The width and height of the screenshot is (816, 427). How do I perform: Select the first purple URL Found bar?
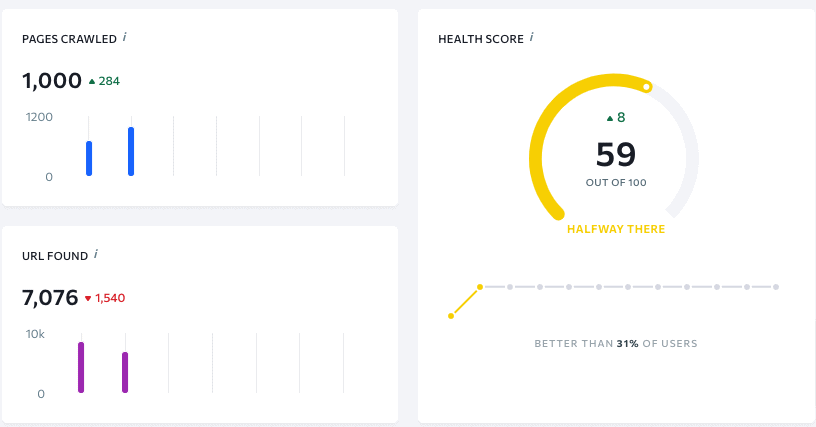81,367
